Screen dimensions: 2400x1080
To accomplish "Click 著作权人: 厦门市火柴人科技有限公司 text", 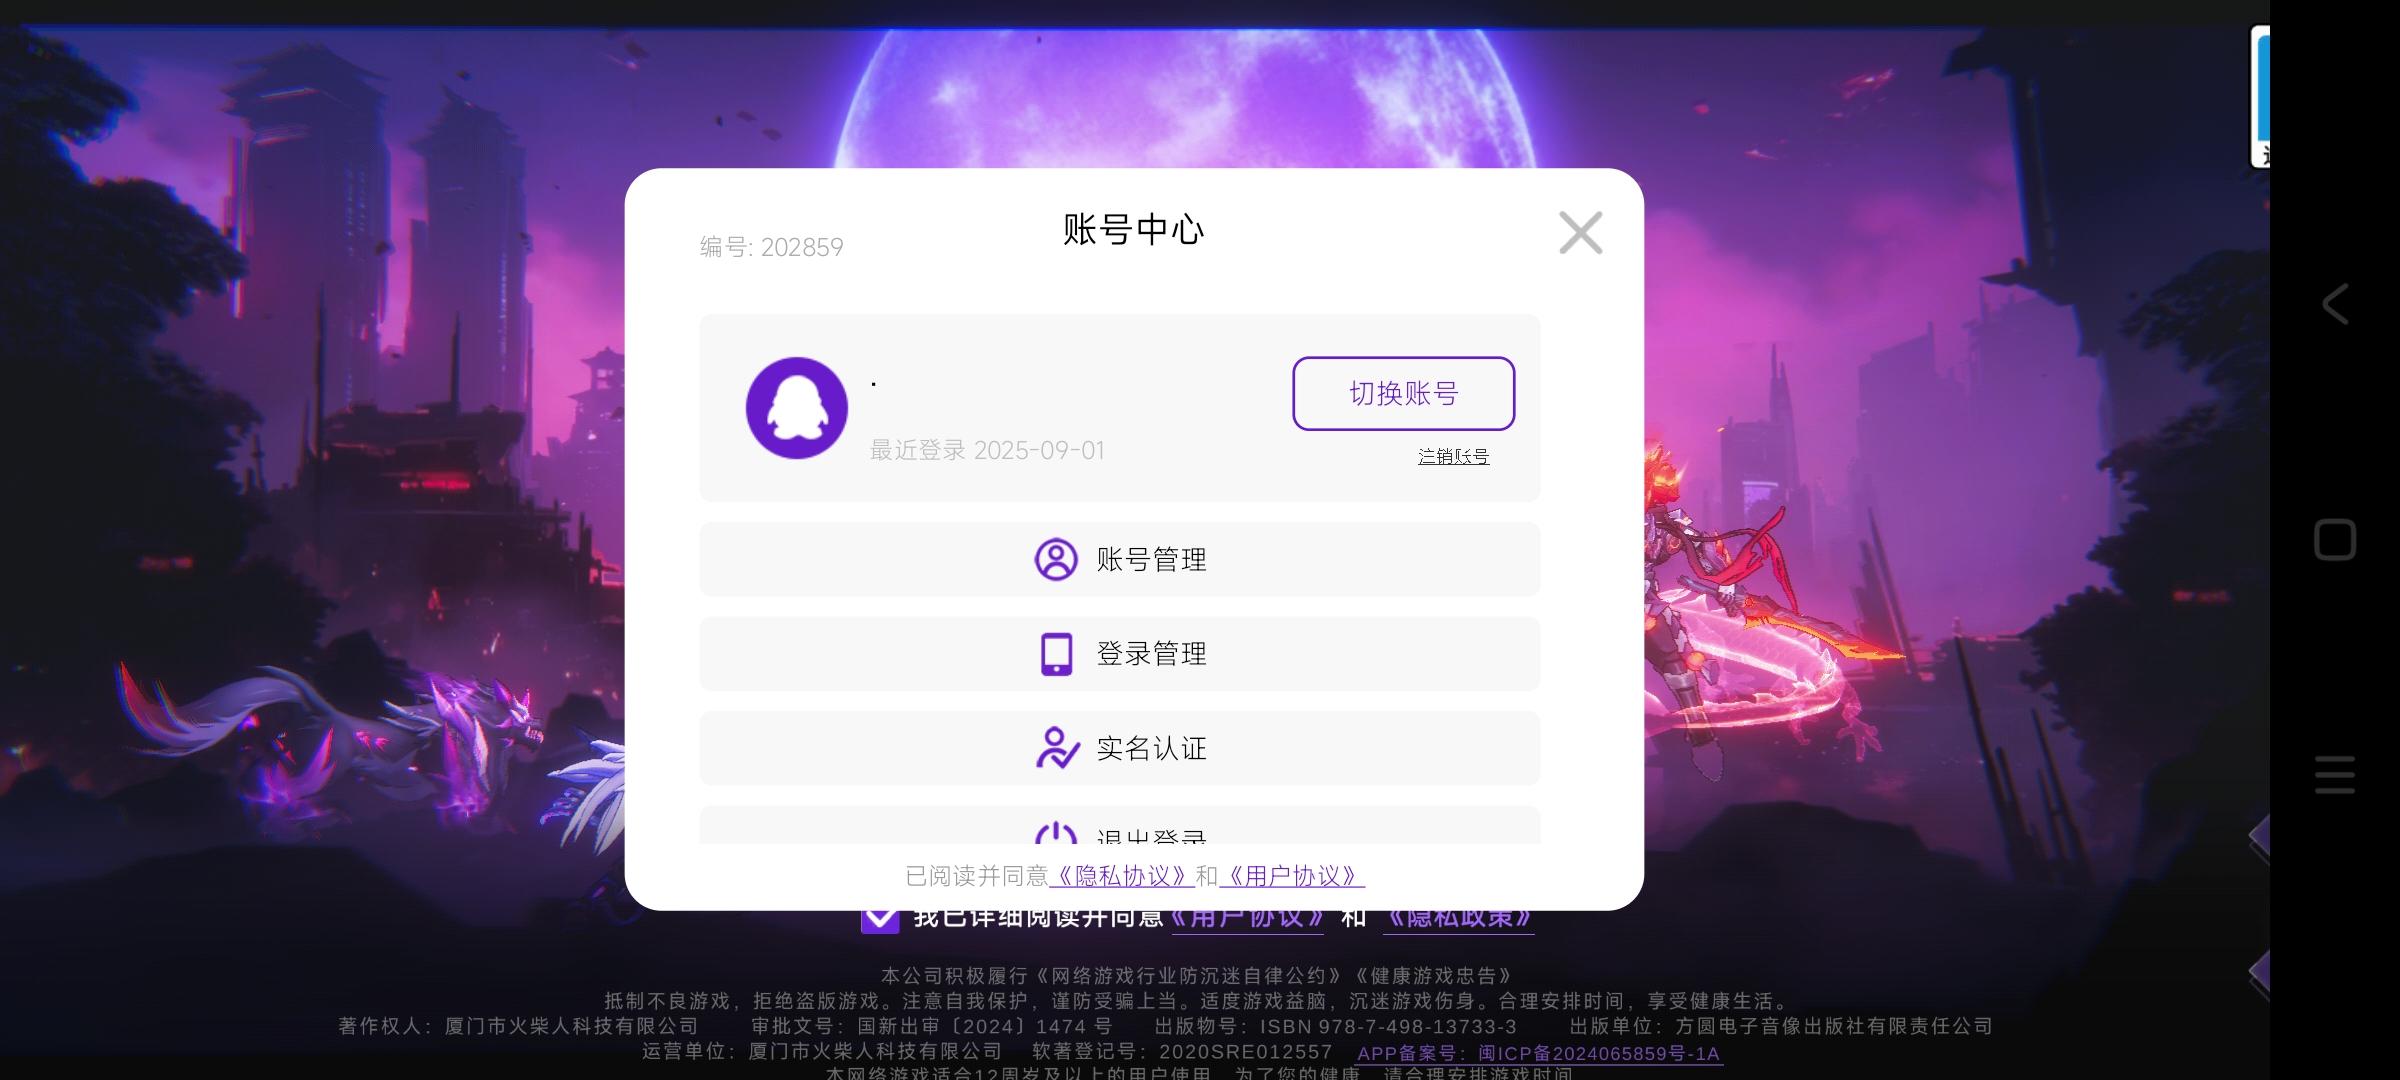I will click(x=518, y=1026).
